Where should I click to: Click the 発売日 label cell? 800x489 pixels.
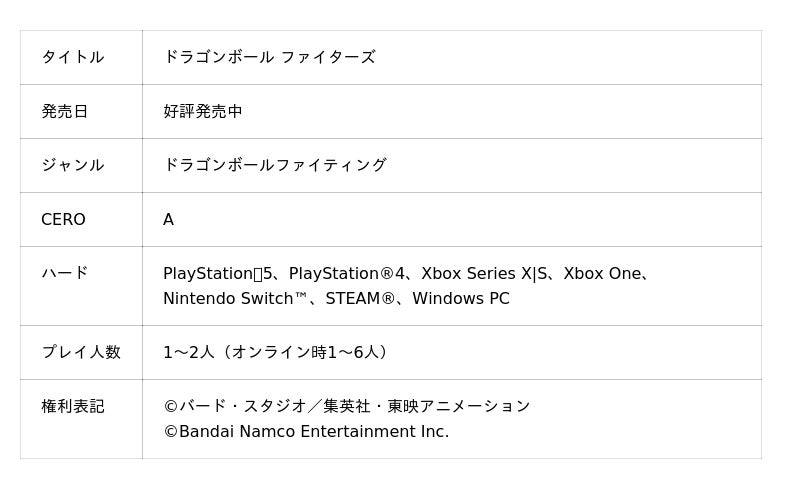(x=65, y=111)
